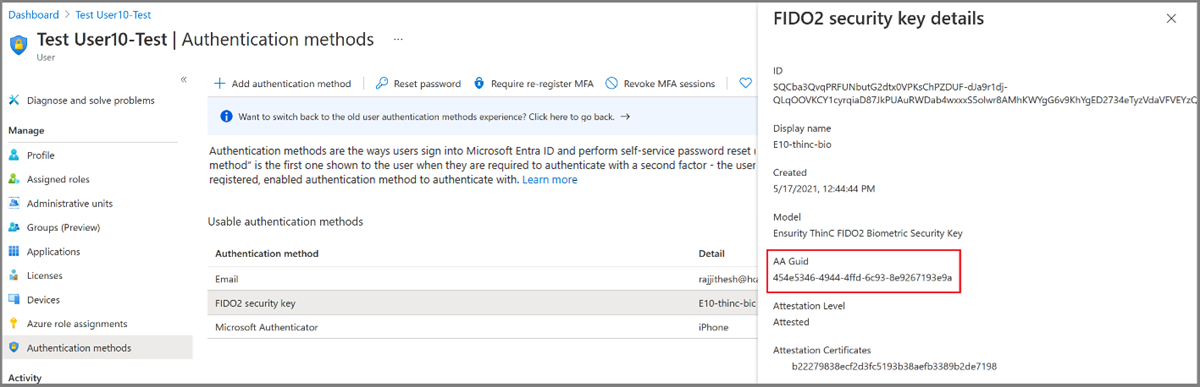Click the AA Guid value 454e5346-4944
The width and height of the screenshot is (1200, 387).
[x=863, y=277]
